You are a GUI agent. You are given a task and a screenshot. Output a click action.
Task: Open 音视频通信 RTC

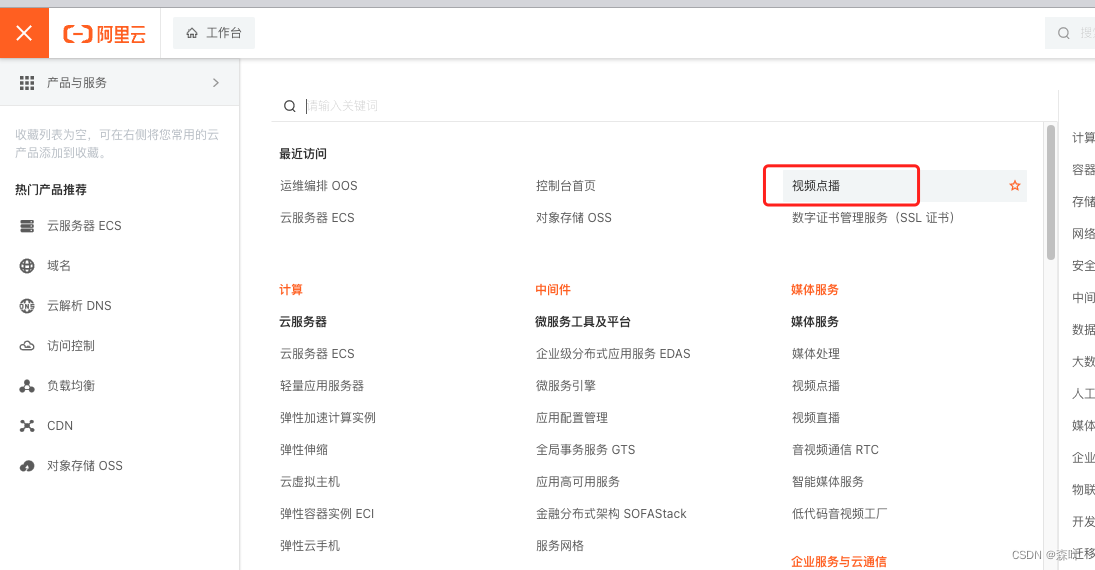point(835,450)
